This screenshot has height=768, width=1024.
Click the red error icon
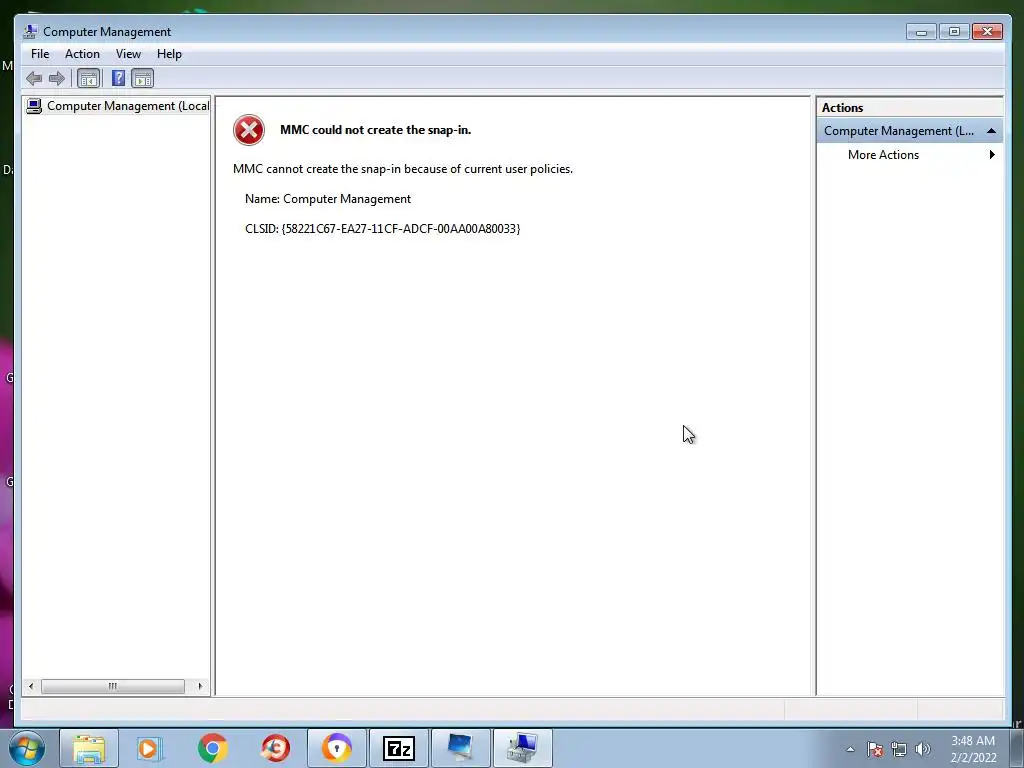pyautogui.click(x=249, y=130)
